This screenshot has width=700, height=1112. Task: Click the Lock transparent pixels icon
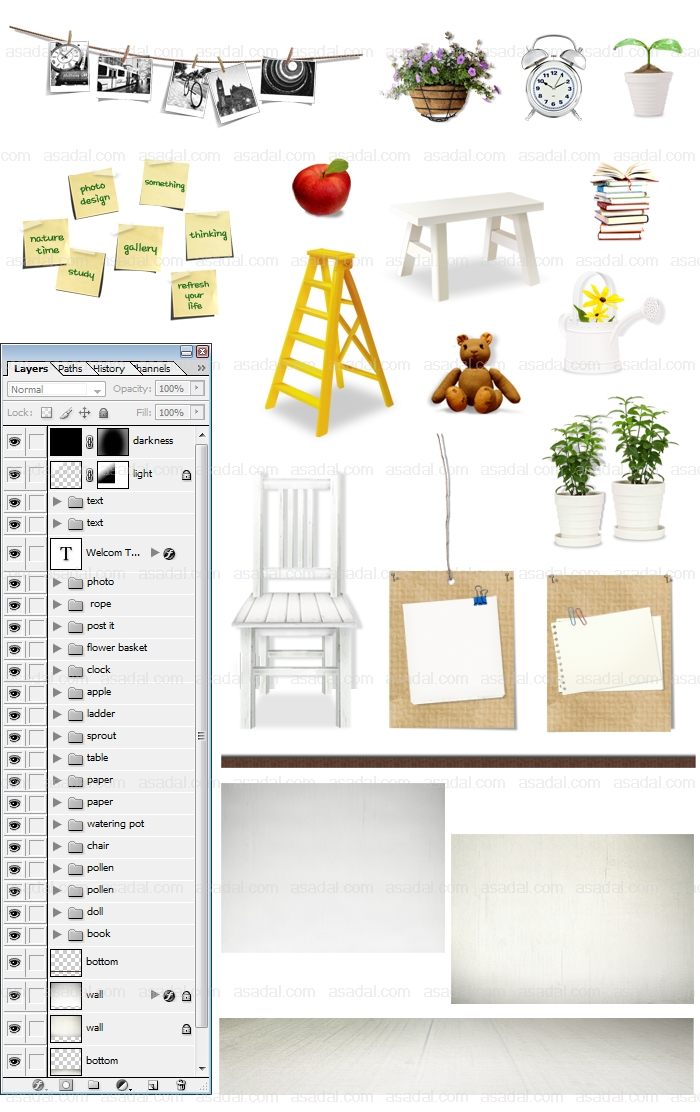point(46,412)
